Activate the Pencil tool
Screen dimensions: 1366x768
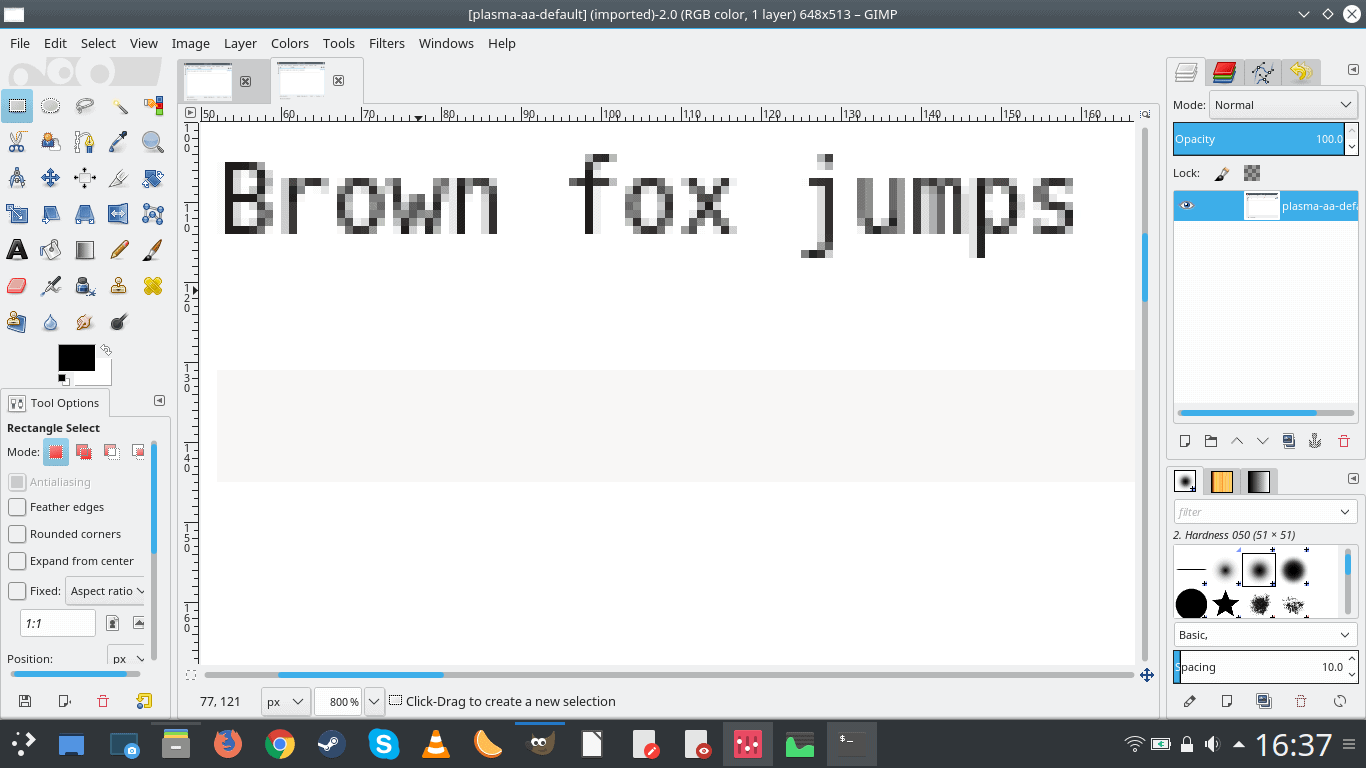click(119, 249)
